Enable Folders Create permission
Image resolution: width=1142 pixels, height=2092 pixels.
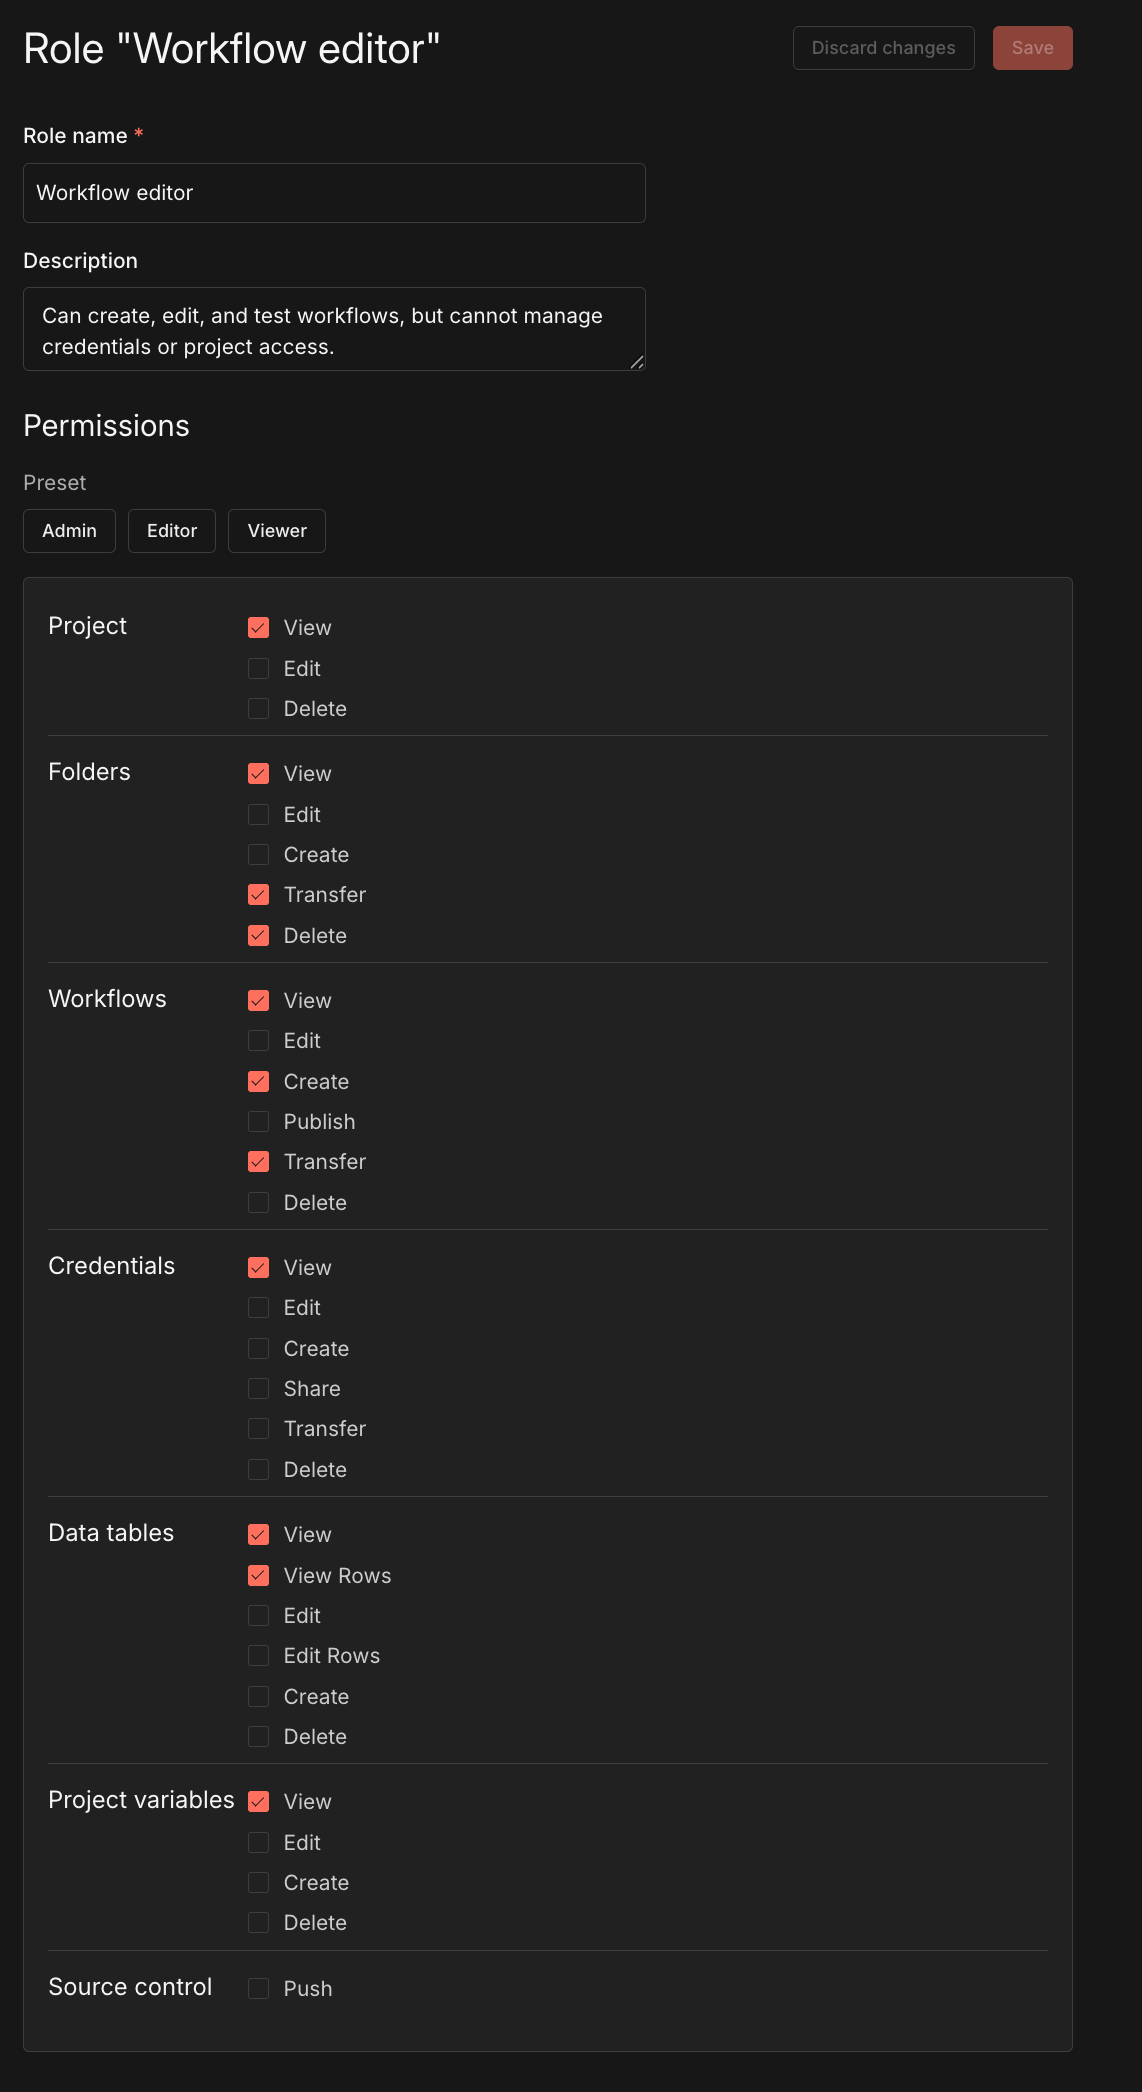(x=259, y=855)
